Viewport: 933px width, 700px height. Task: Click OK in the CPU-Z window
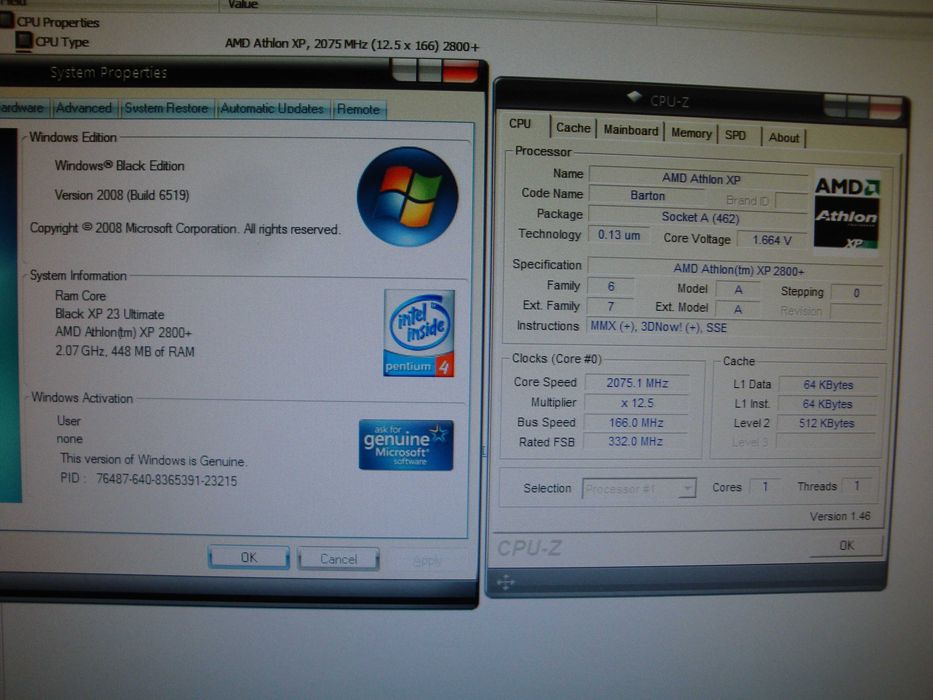(846, 546)
